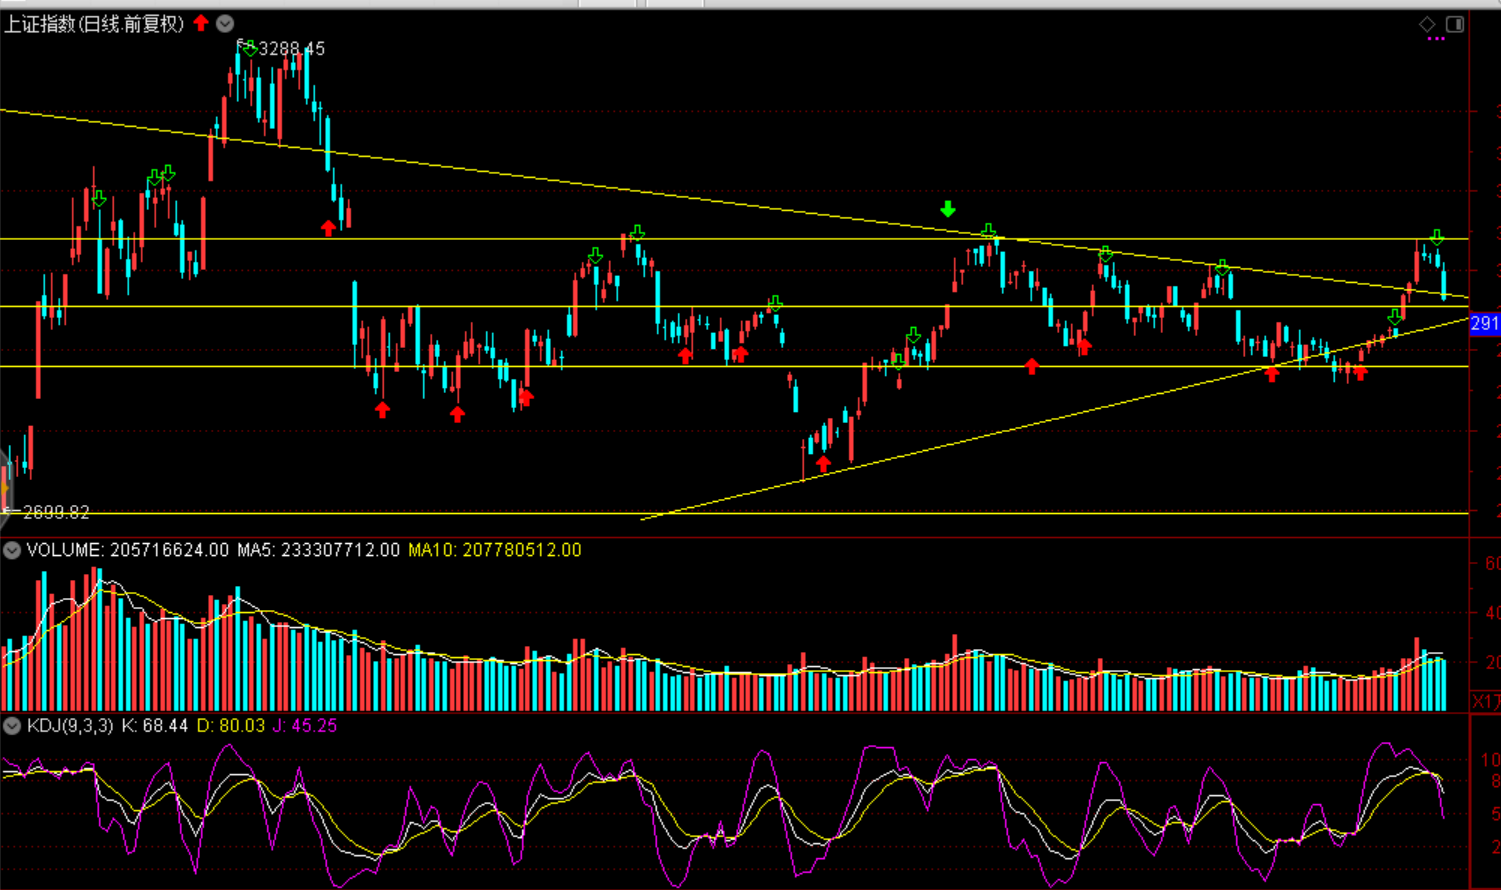Screen dimensions: 1501x890
Task: Click the KDJ(9,3,3) indicator label
Action: (x=70, y=726)
